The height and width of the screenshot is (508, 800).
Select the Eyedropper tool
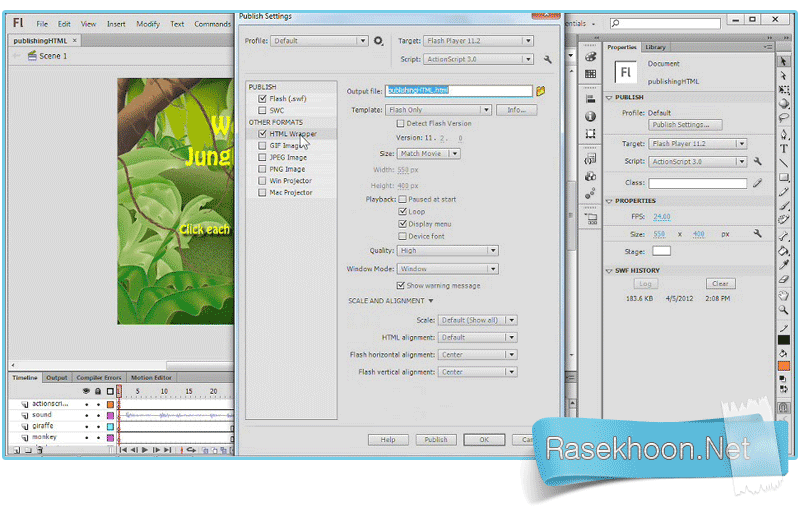coord(784,265)
